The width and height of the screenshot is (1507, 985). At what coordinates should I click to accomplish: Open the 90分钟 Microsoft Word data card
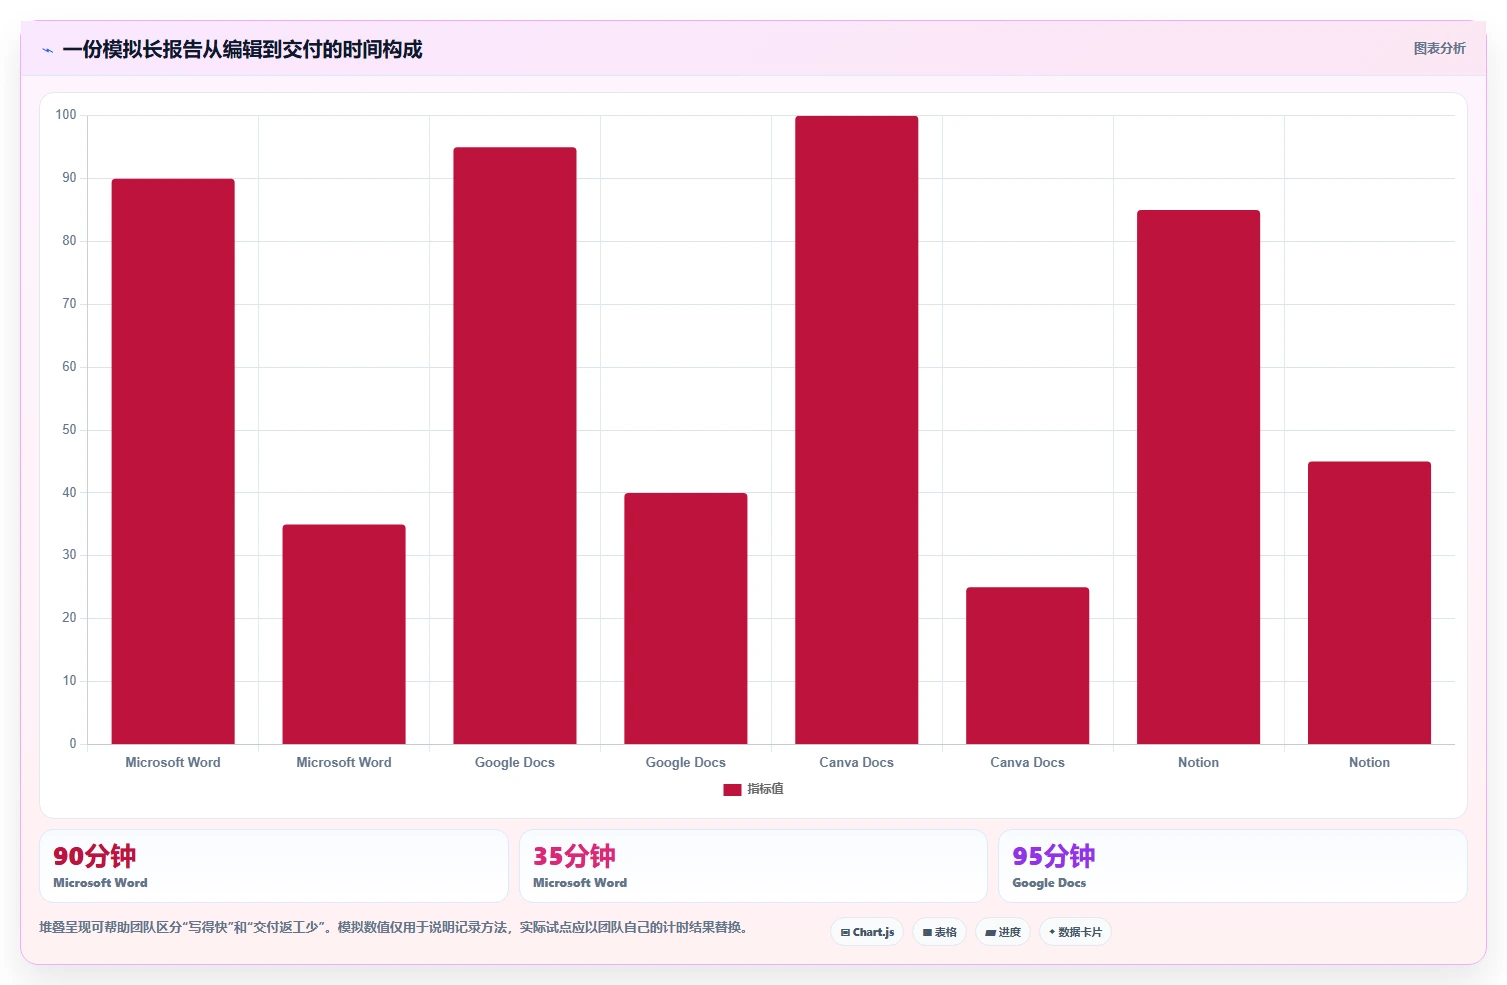point(274,866)
